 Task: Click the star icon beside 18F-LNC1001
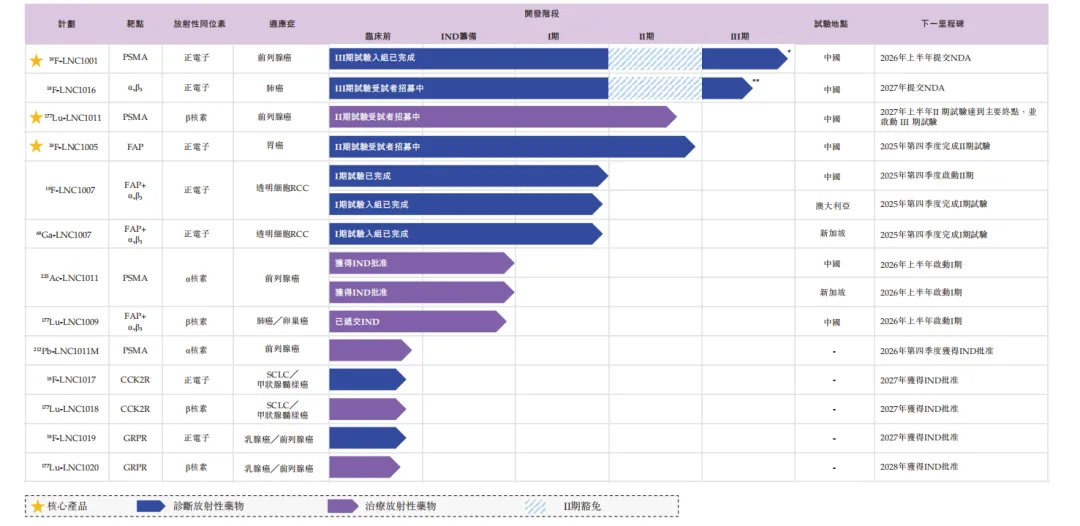pos(36,60)
